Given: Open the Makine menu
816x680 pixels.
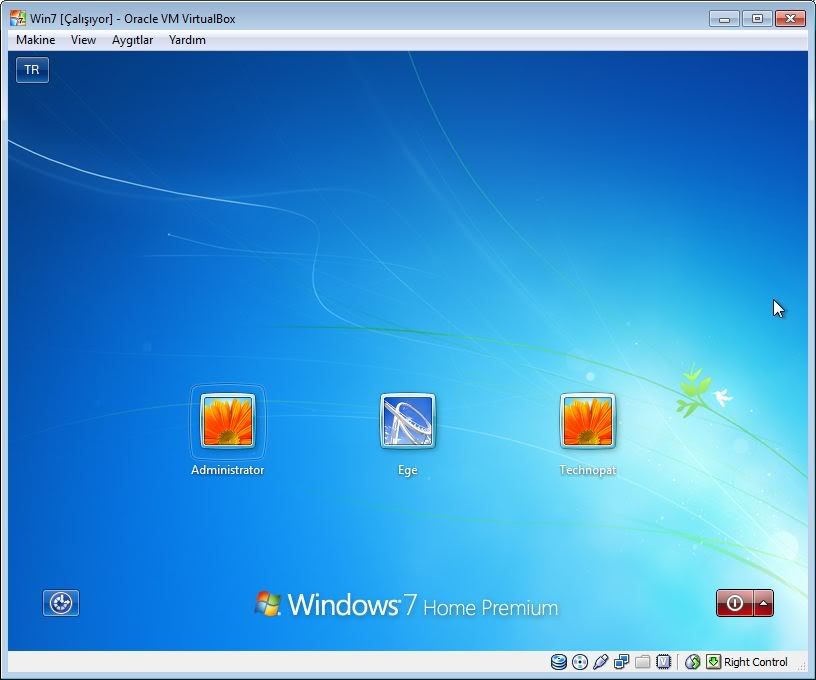Looking at the screenshot, I should [x=36, y=40].
